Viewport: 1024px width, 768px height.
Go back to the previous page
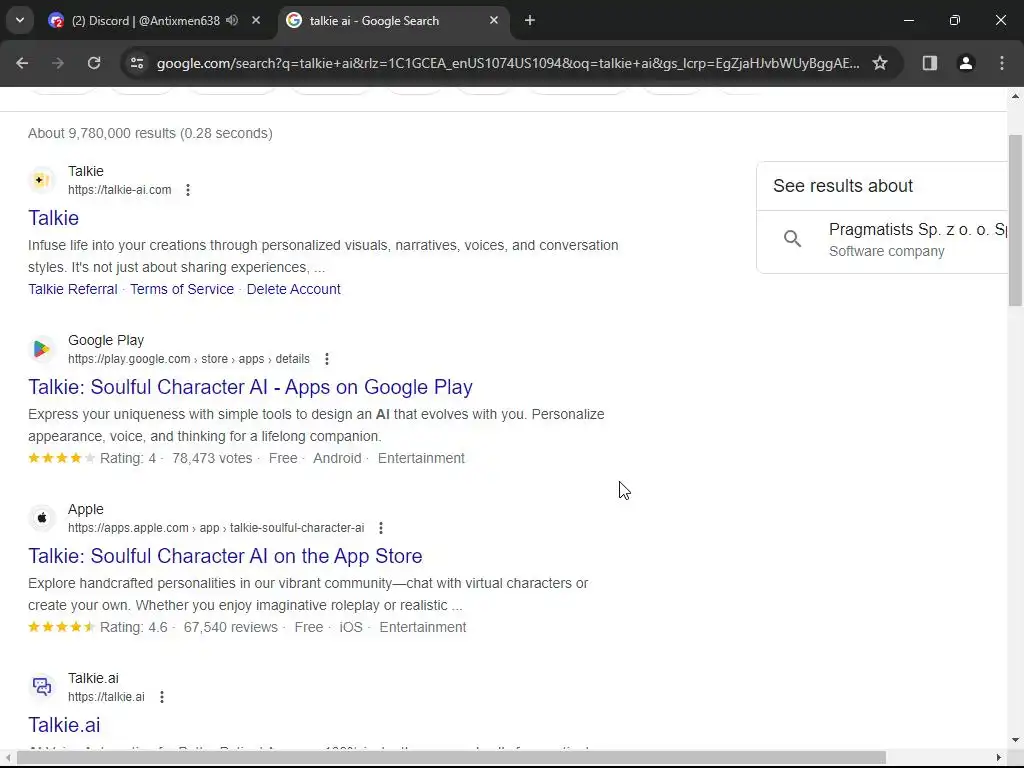(22, 63)
